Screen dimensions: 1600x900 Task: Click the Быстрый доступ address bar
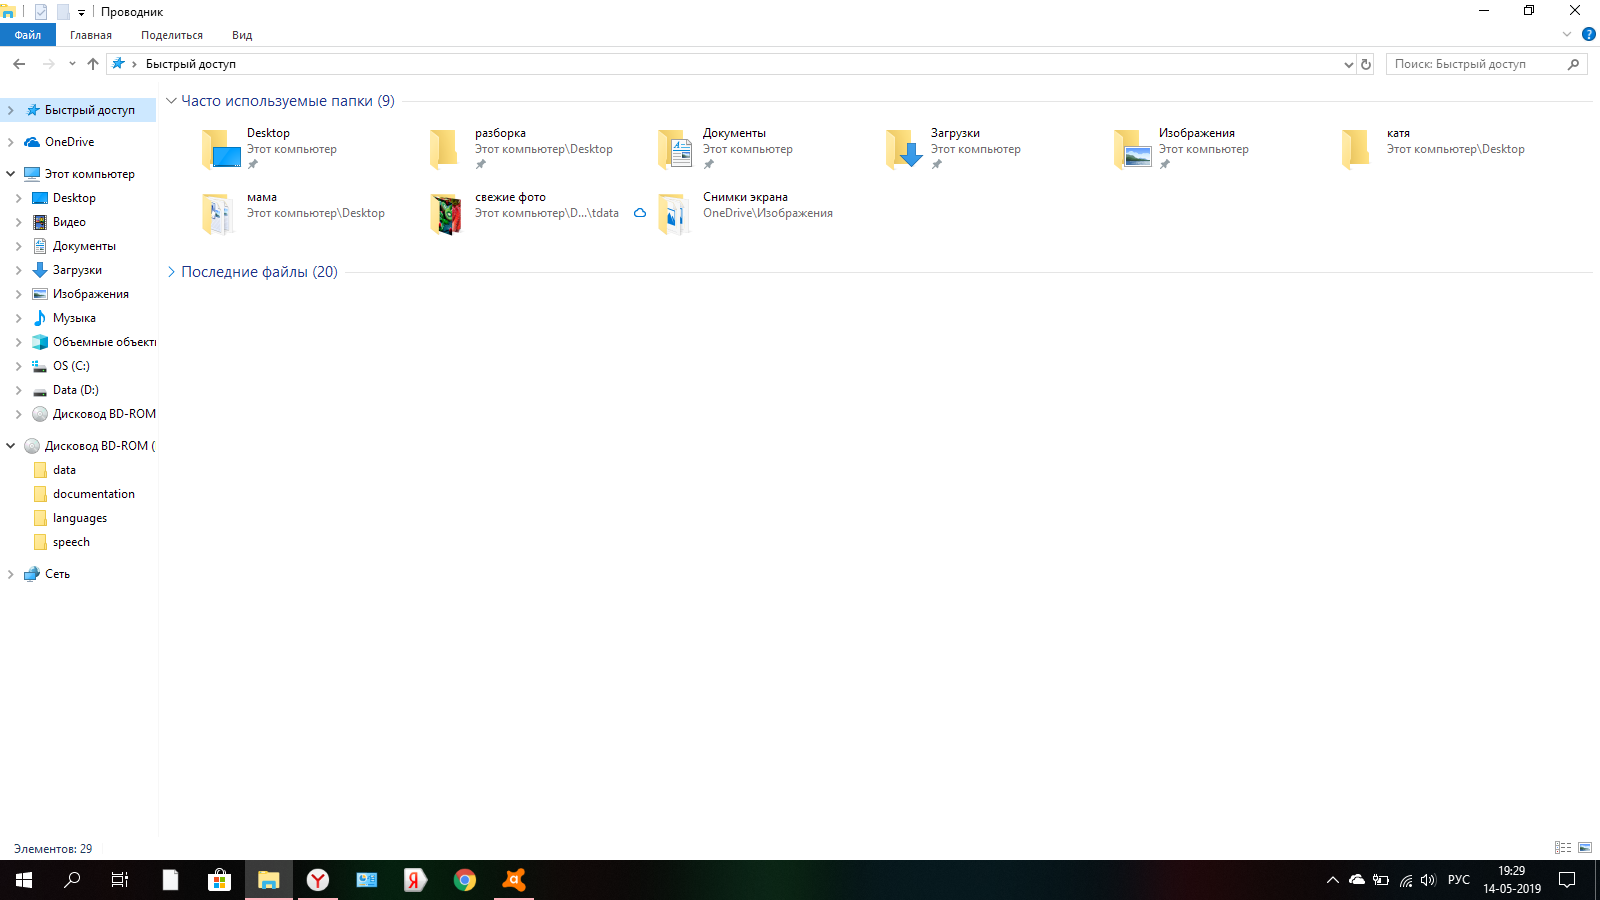(730, 64)
